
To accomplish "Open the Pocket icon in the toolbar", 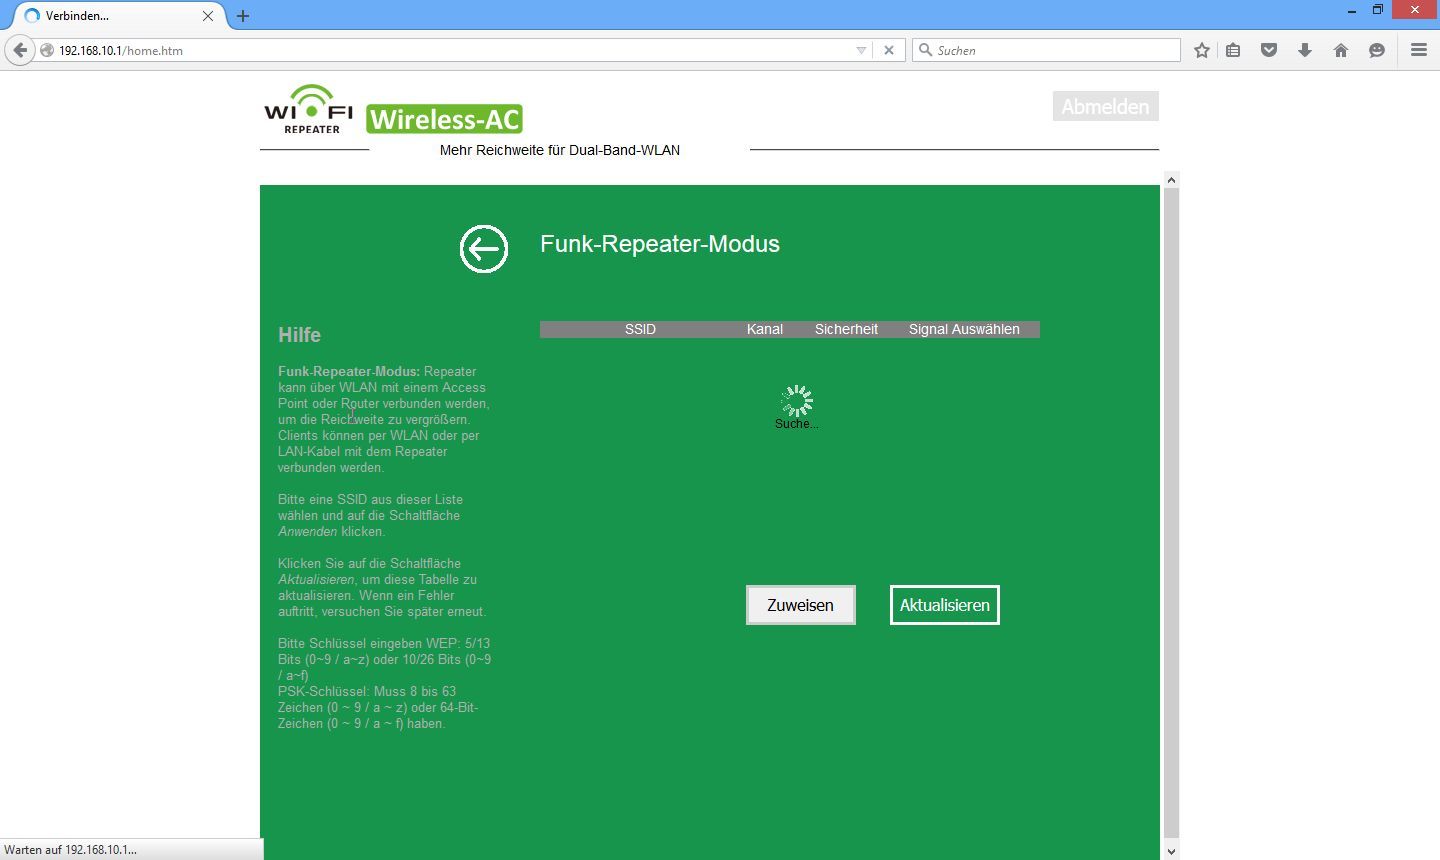I will click(x=1269, y=50).
